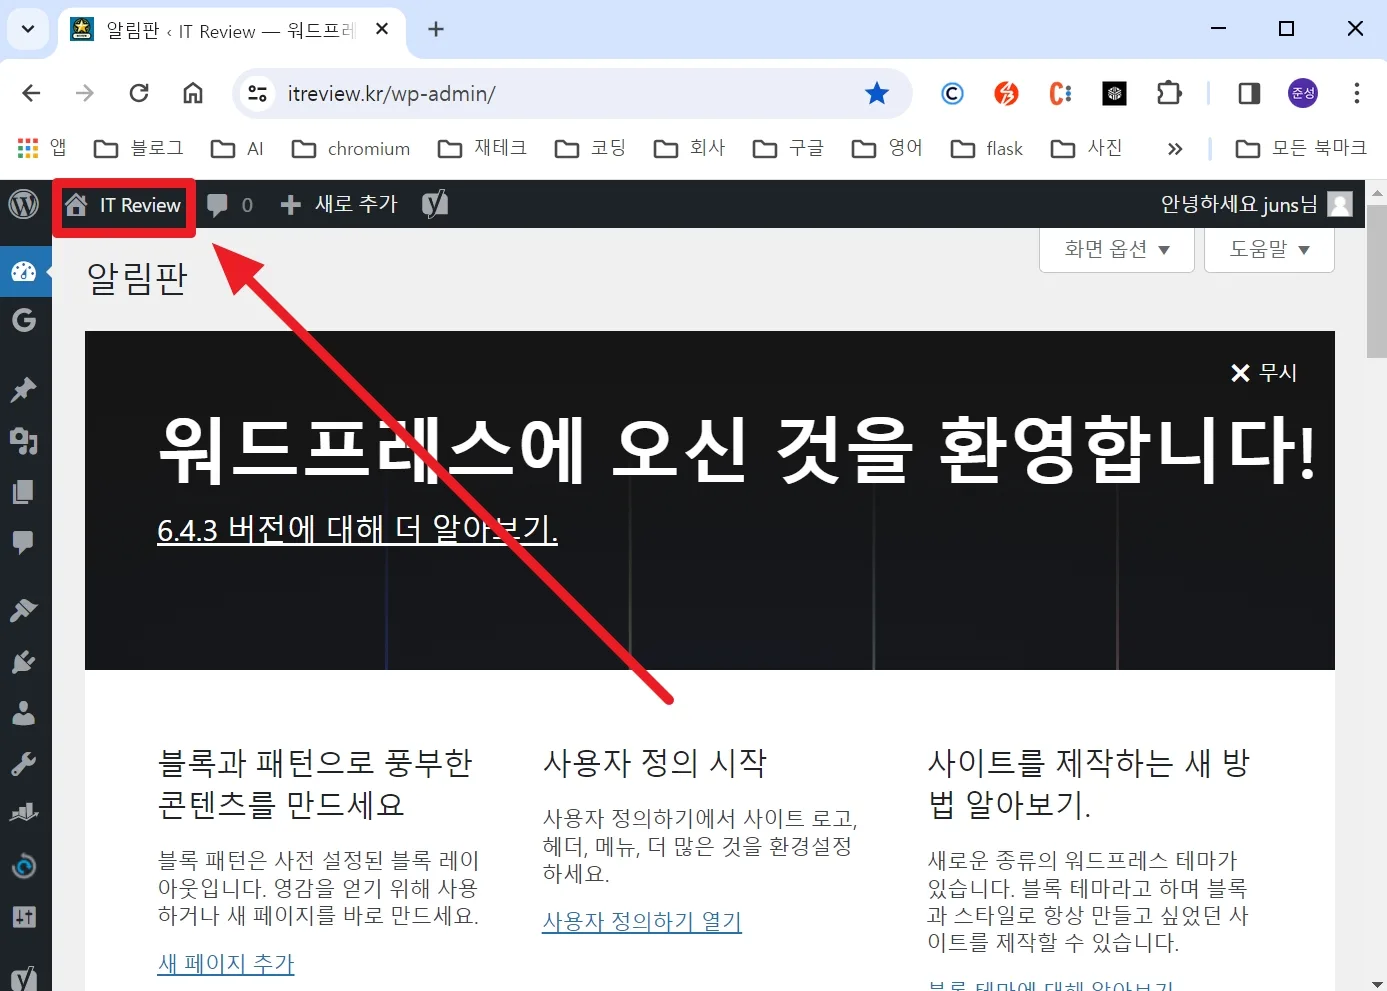The image size is (1387, 991).
Task: Expand the 화면 옵션 dropdown
Action: click(x=1116, y=250)
